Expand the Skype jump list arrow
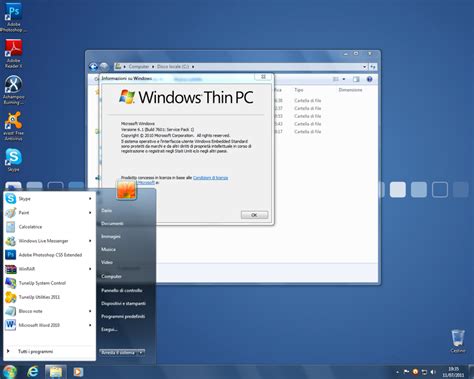Image resolution: width=474 pixels, height=379 pixels. click(x=90, y=199)
